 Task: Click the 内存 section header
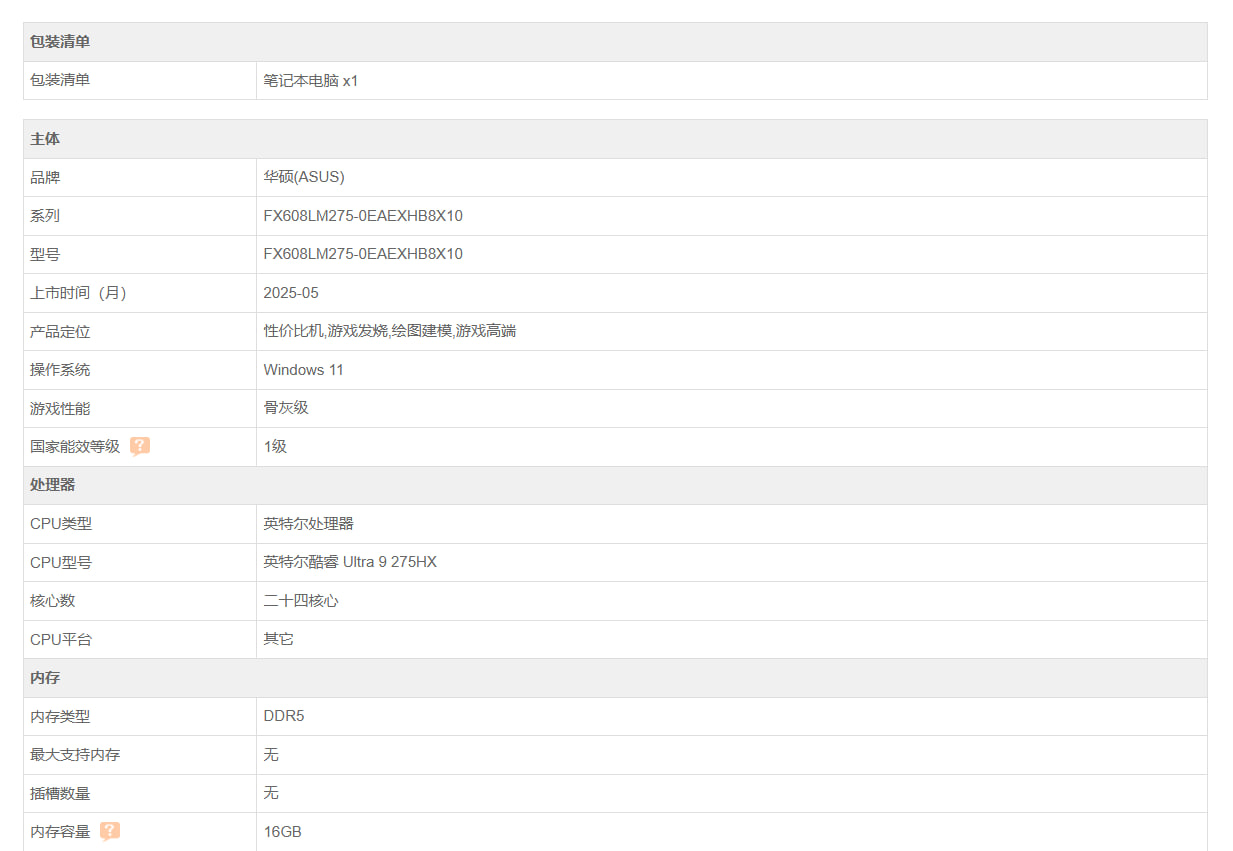click(45, 678)
